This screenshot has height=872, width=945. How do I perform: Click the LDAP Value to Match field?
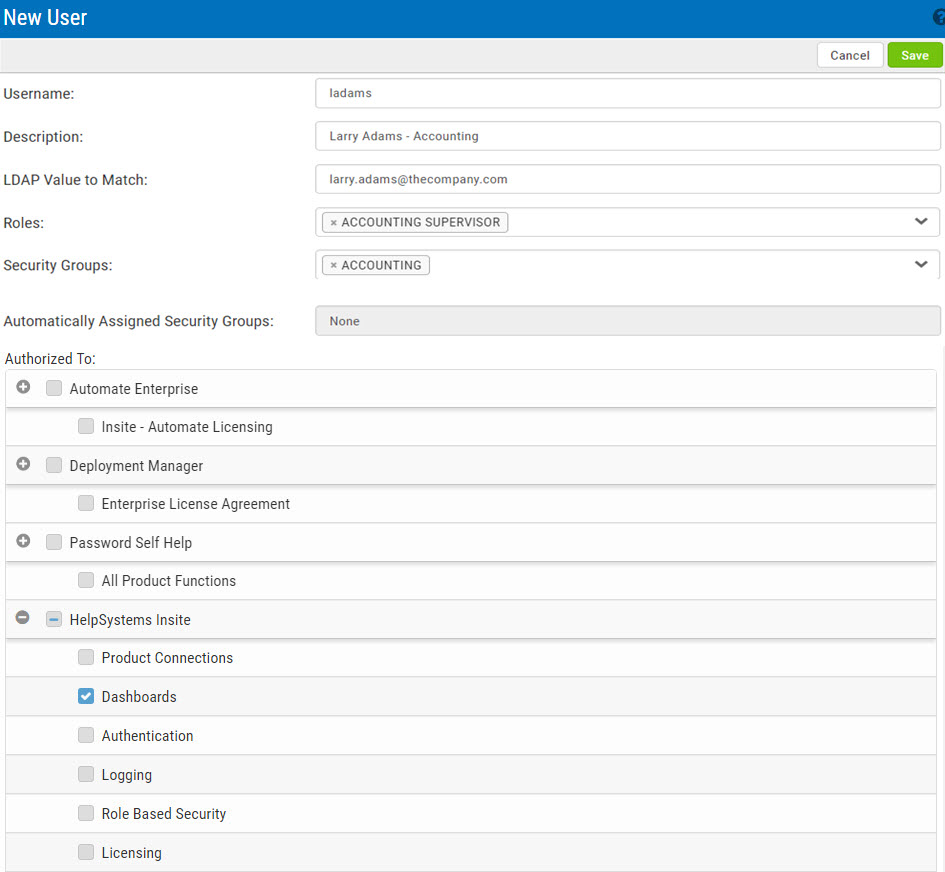[x=627, y=179]
